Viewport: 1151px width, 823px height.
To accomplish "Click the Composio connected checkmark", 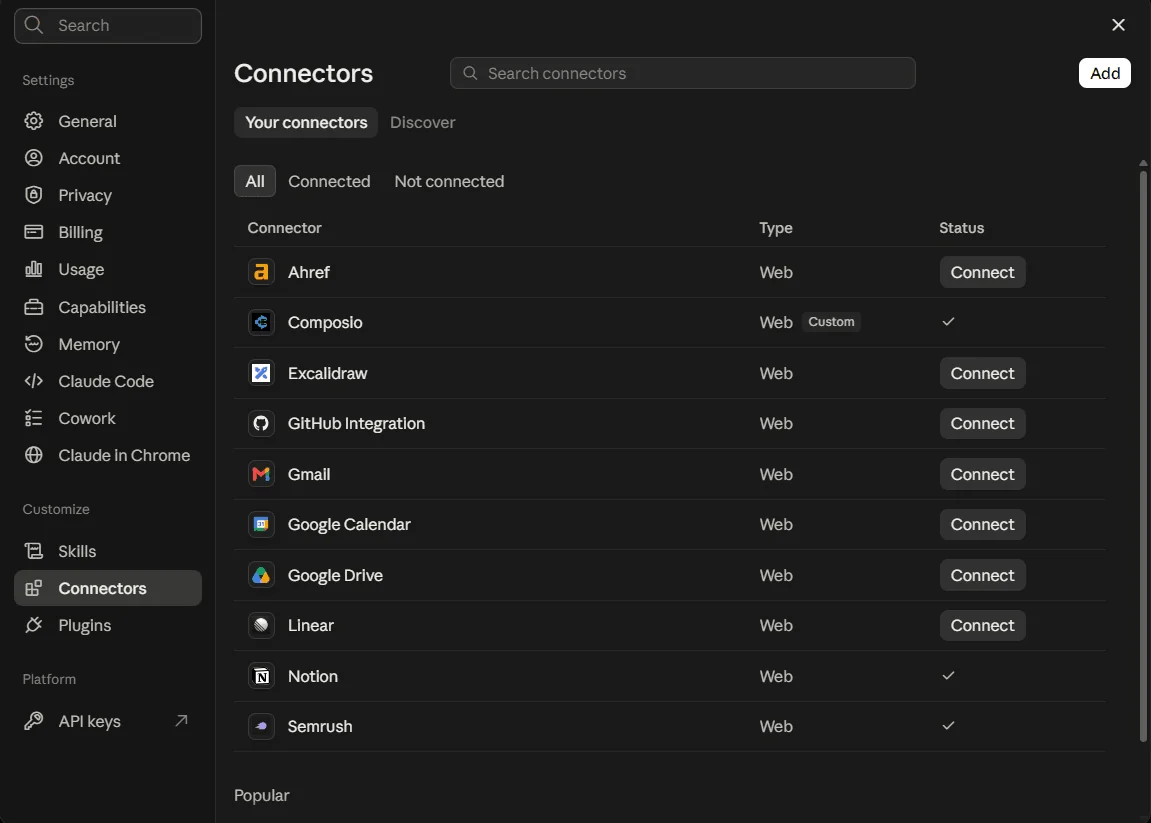I will click(948, 322).
